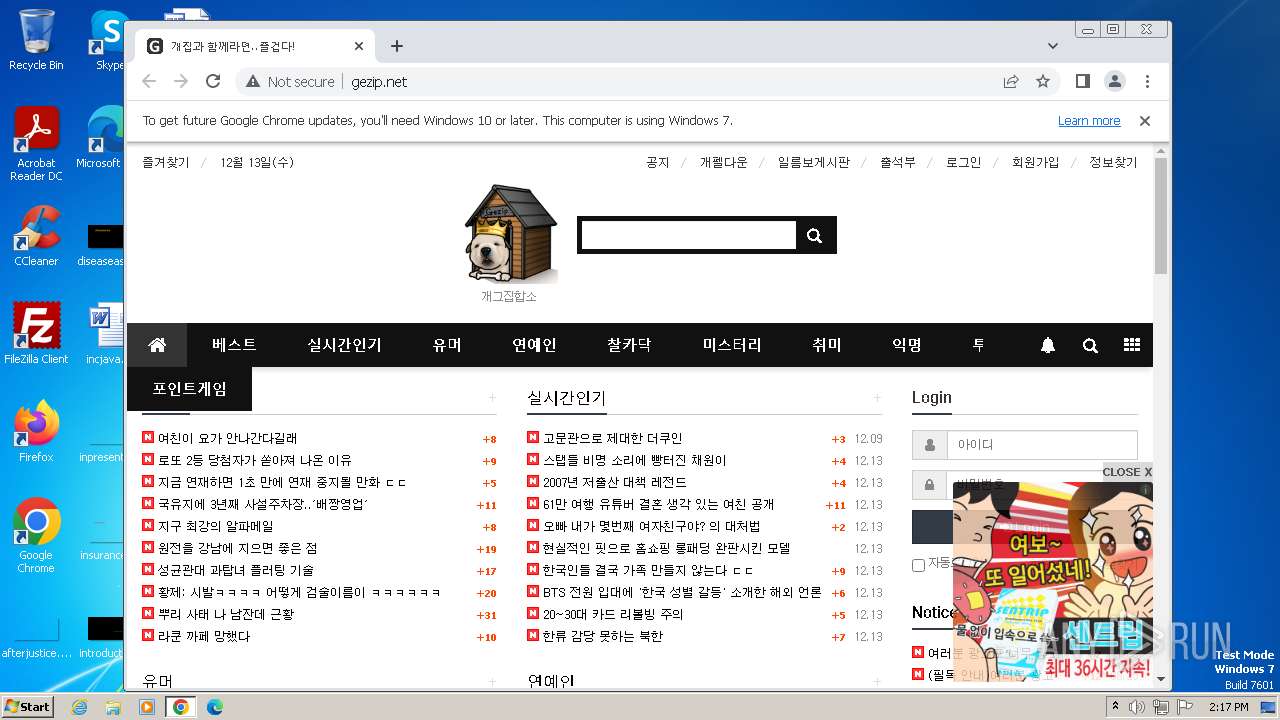Open post '한류 감당 못하는 북한'

[602, 636]
